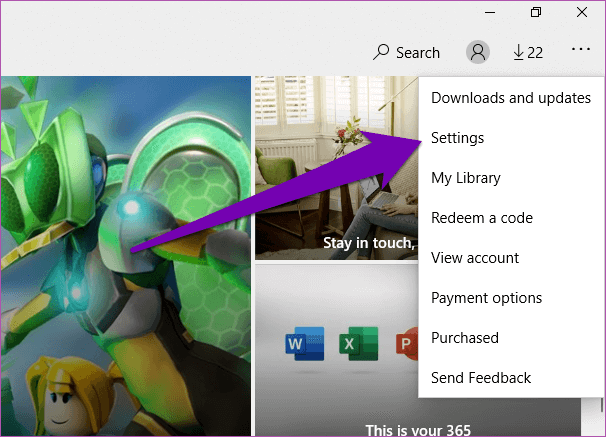Open the green robot game banner
The height and width of the screenshot is (437, 606).
(x=126, y=256)
